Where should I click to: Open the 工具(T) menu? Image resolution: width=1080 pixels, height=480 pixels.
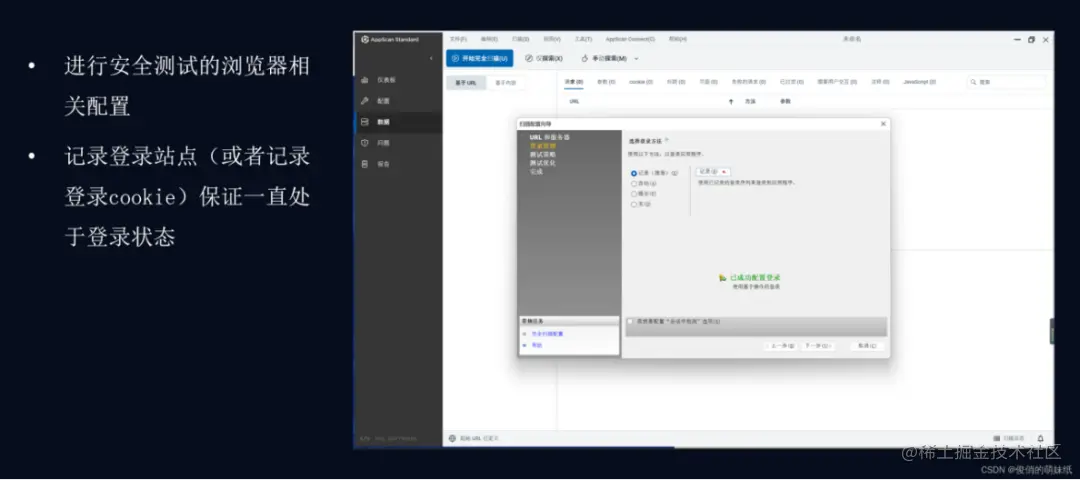click(583, 39)
